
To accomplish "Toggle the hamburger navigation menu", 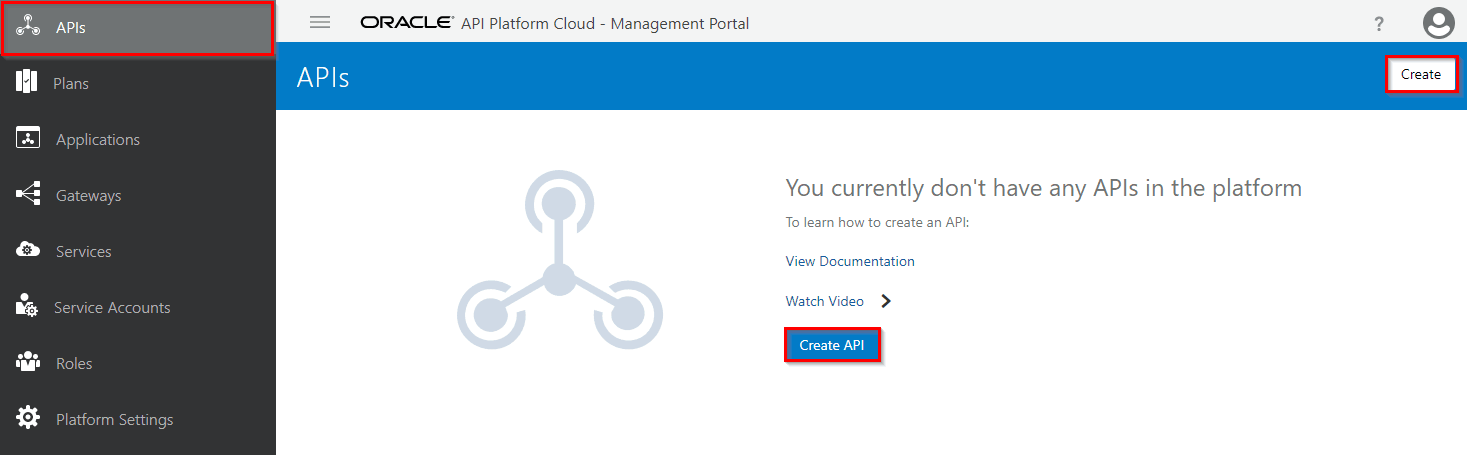I will click(x=320, y=22).
